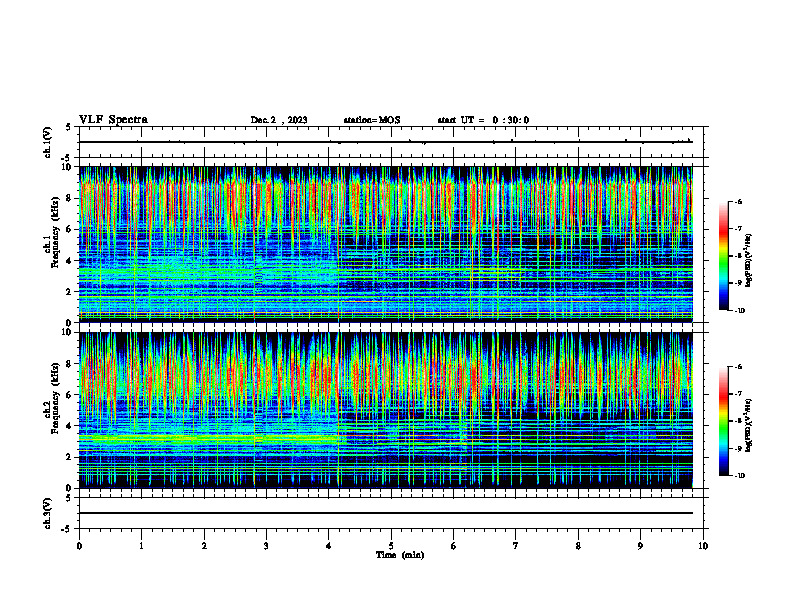The image size is (792, 612).
Task: Click the "station=MOS" header label
Action: 372,120
